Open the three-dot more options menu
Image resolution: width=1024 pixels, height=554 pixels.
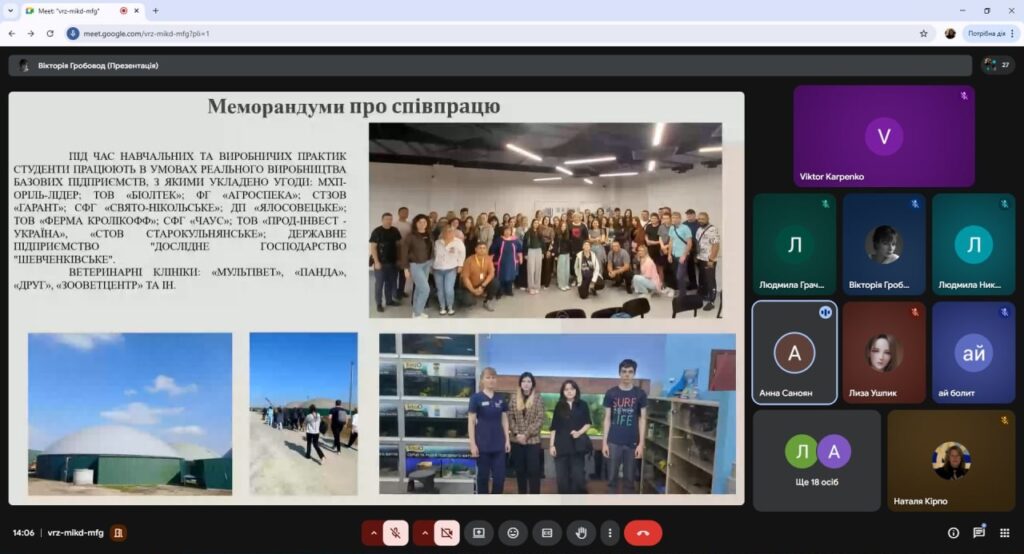point(608,533)
